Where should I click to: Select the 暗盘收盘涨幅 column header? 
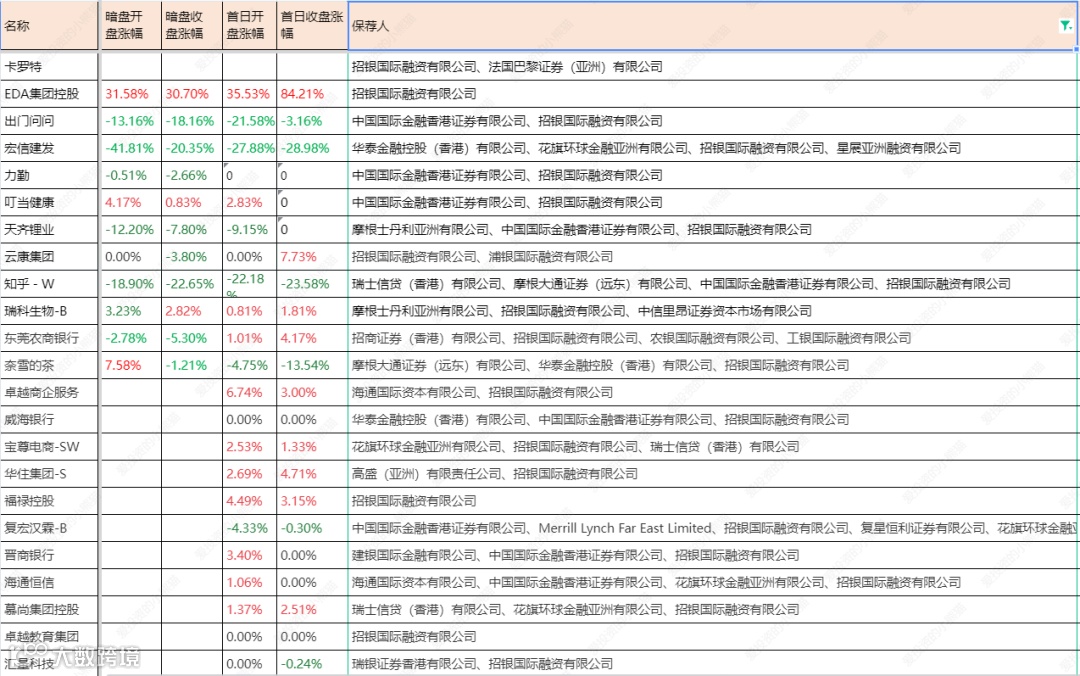coord(191,25)
